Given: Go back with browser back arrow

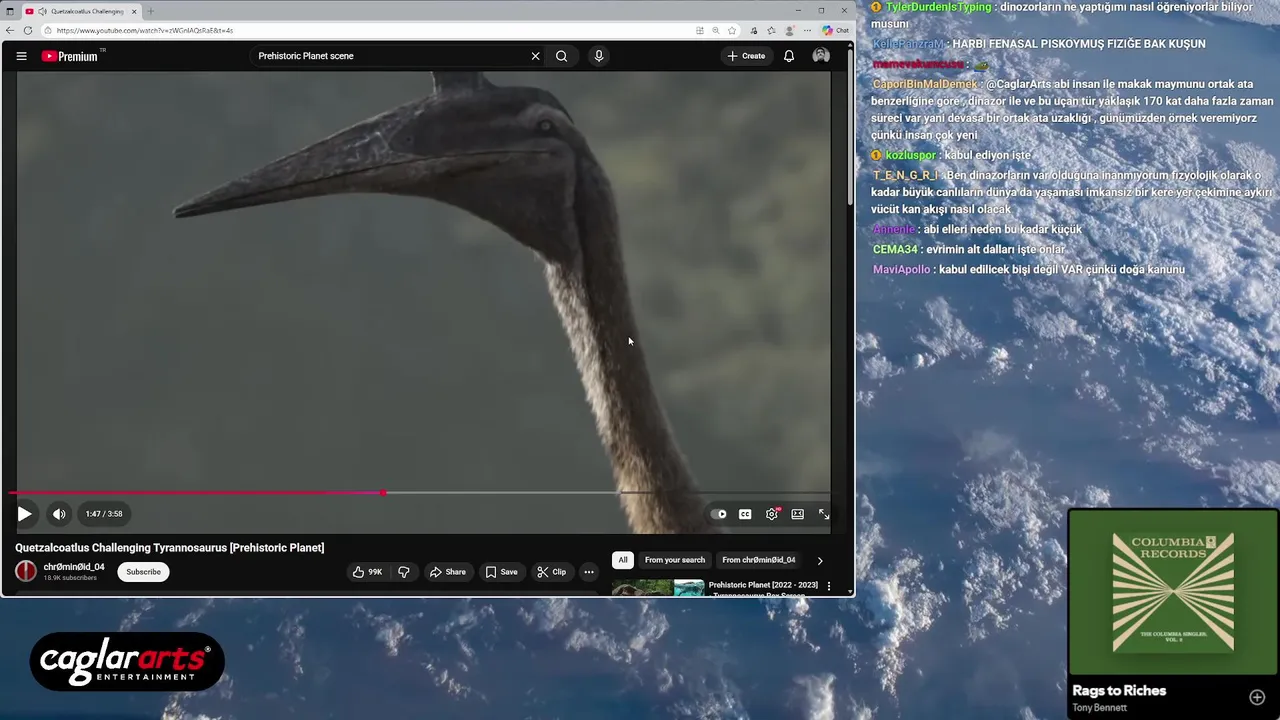Looking at the screenshot, I should point(10,30).
